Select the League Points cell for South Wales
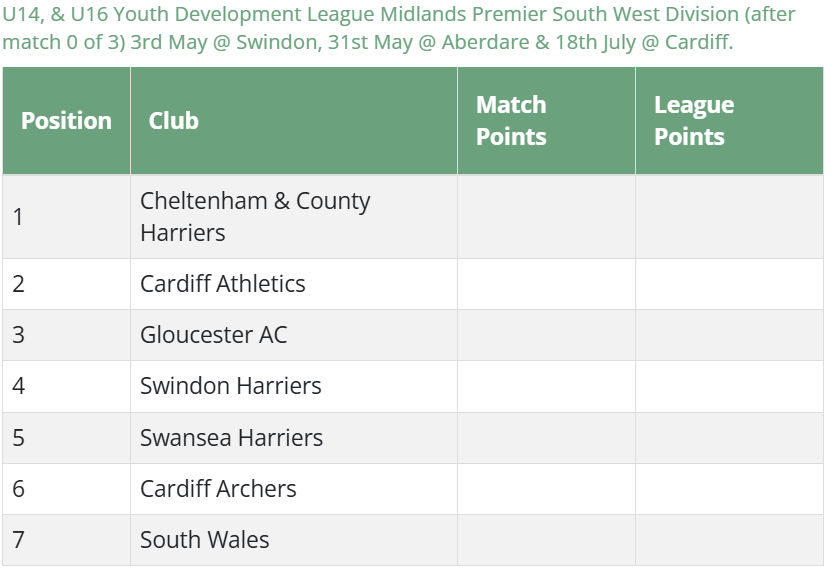 click(x=729, y=540)
